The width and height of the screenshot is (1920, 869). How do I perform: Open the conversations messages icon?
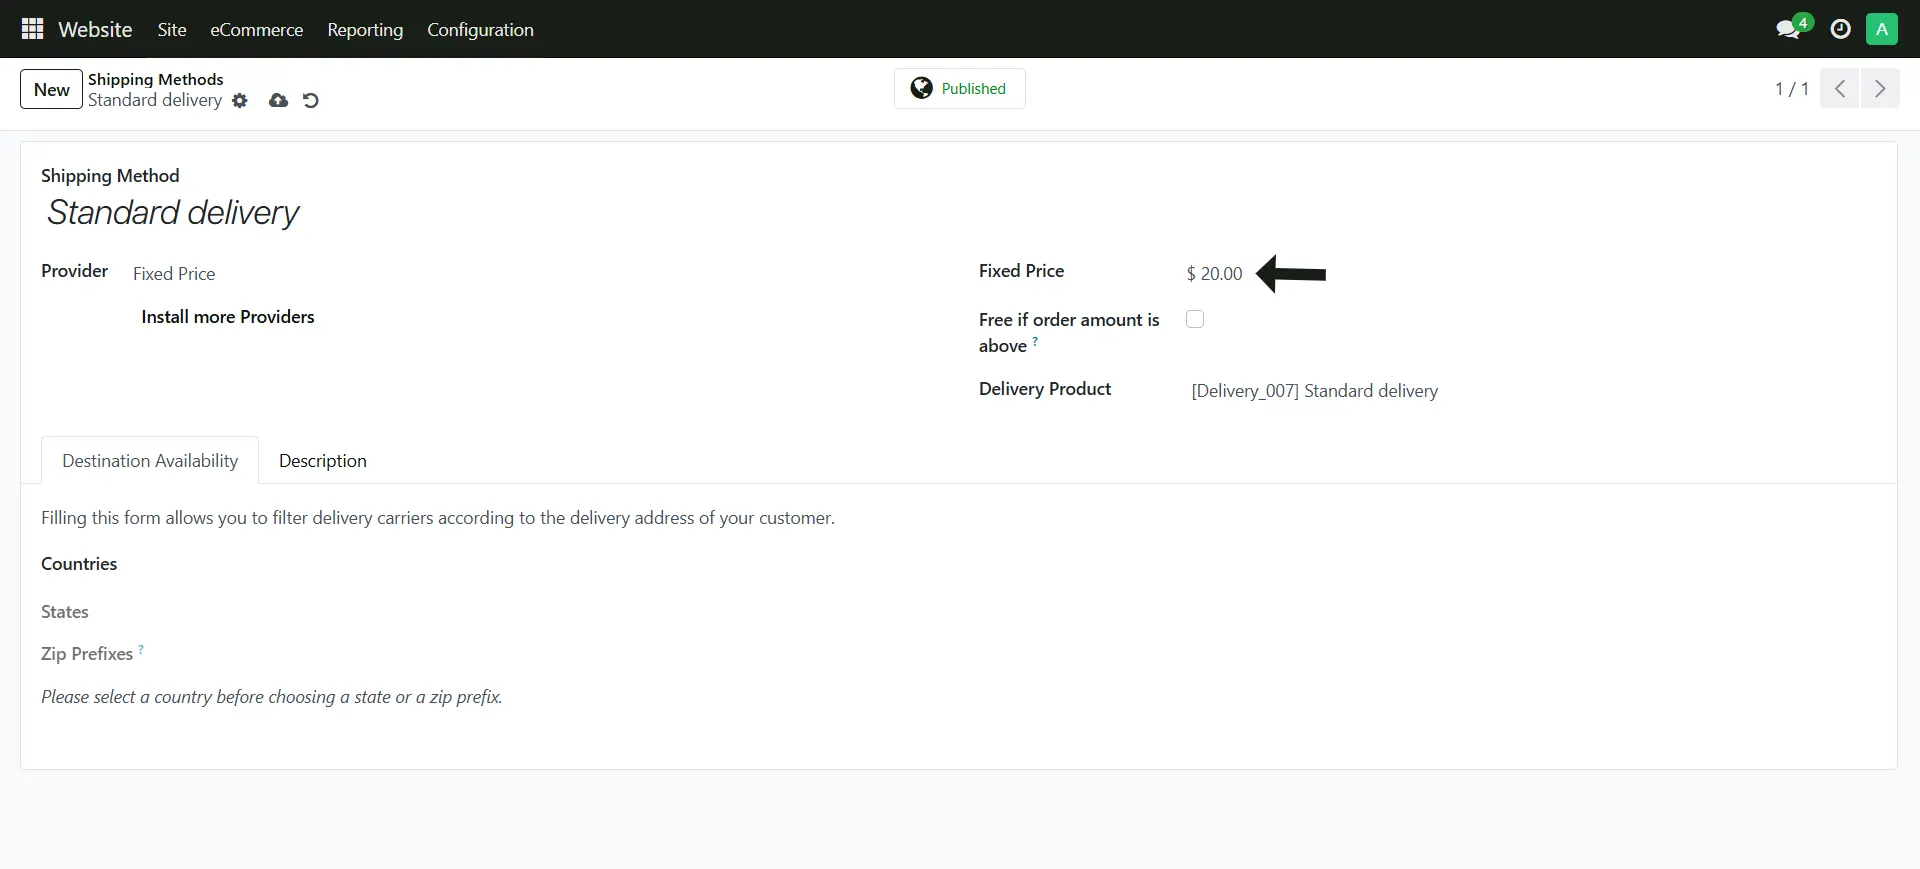pos(1787,29)
